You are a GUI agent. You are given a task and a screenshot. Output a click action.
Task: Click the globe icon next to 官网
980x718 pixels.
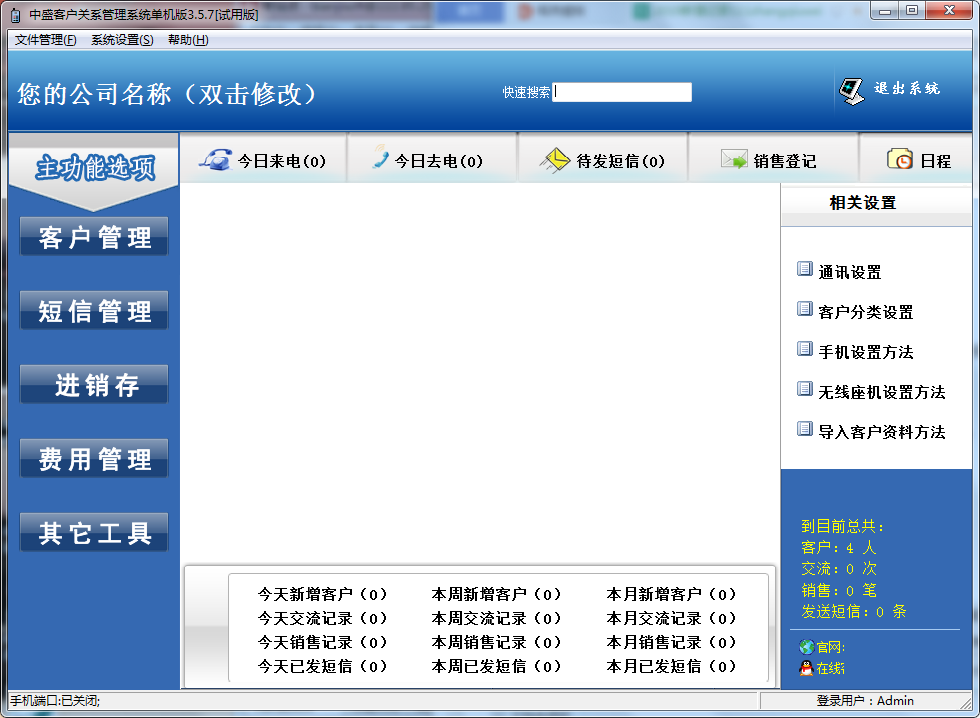(x=806, y=647)
